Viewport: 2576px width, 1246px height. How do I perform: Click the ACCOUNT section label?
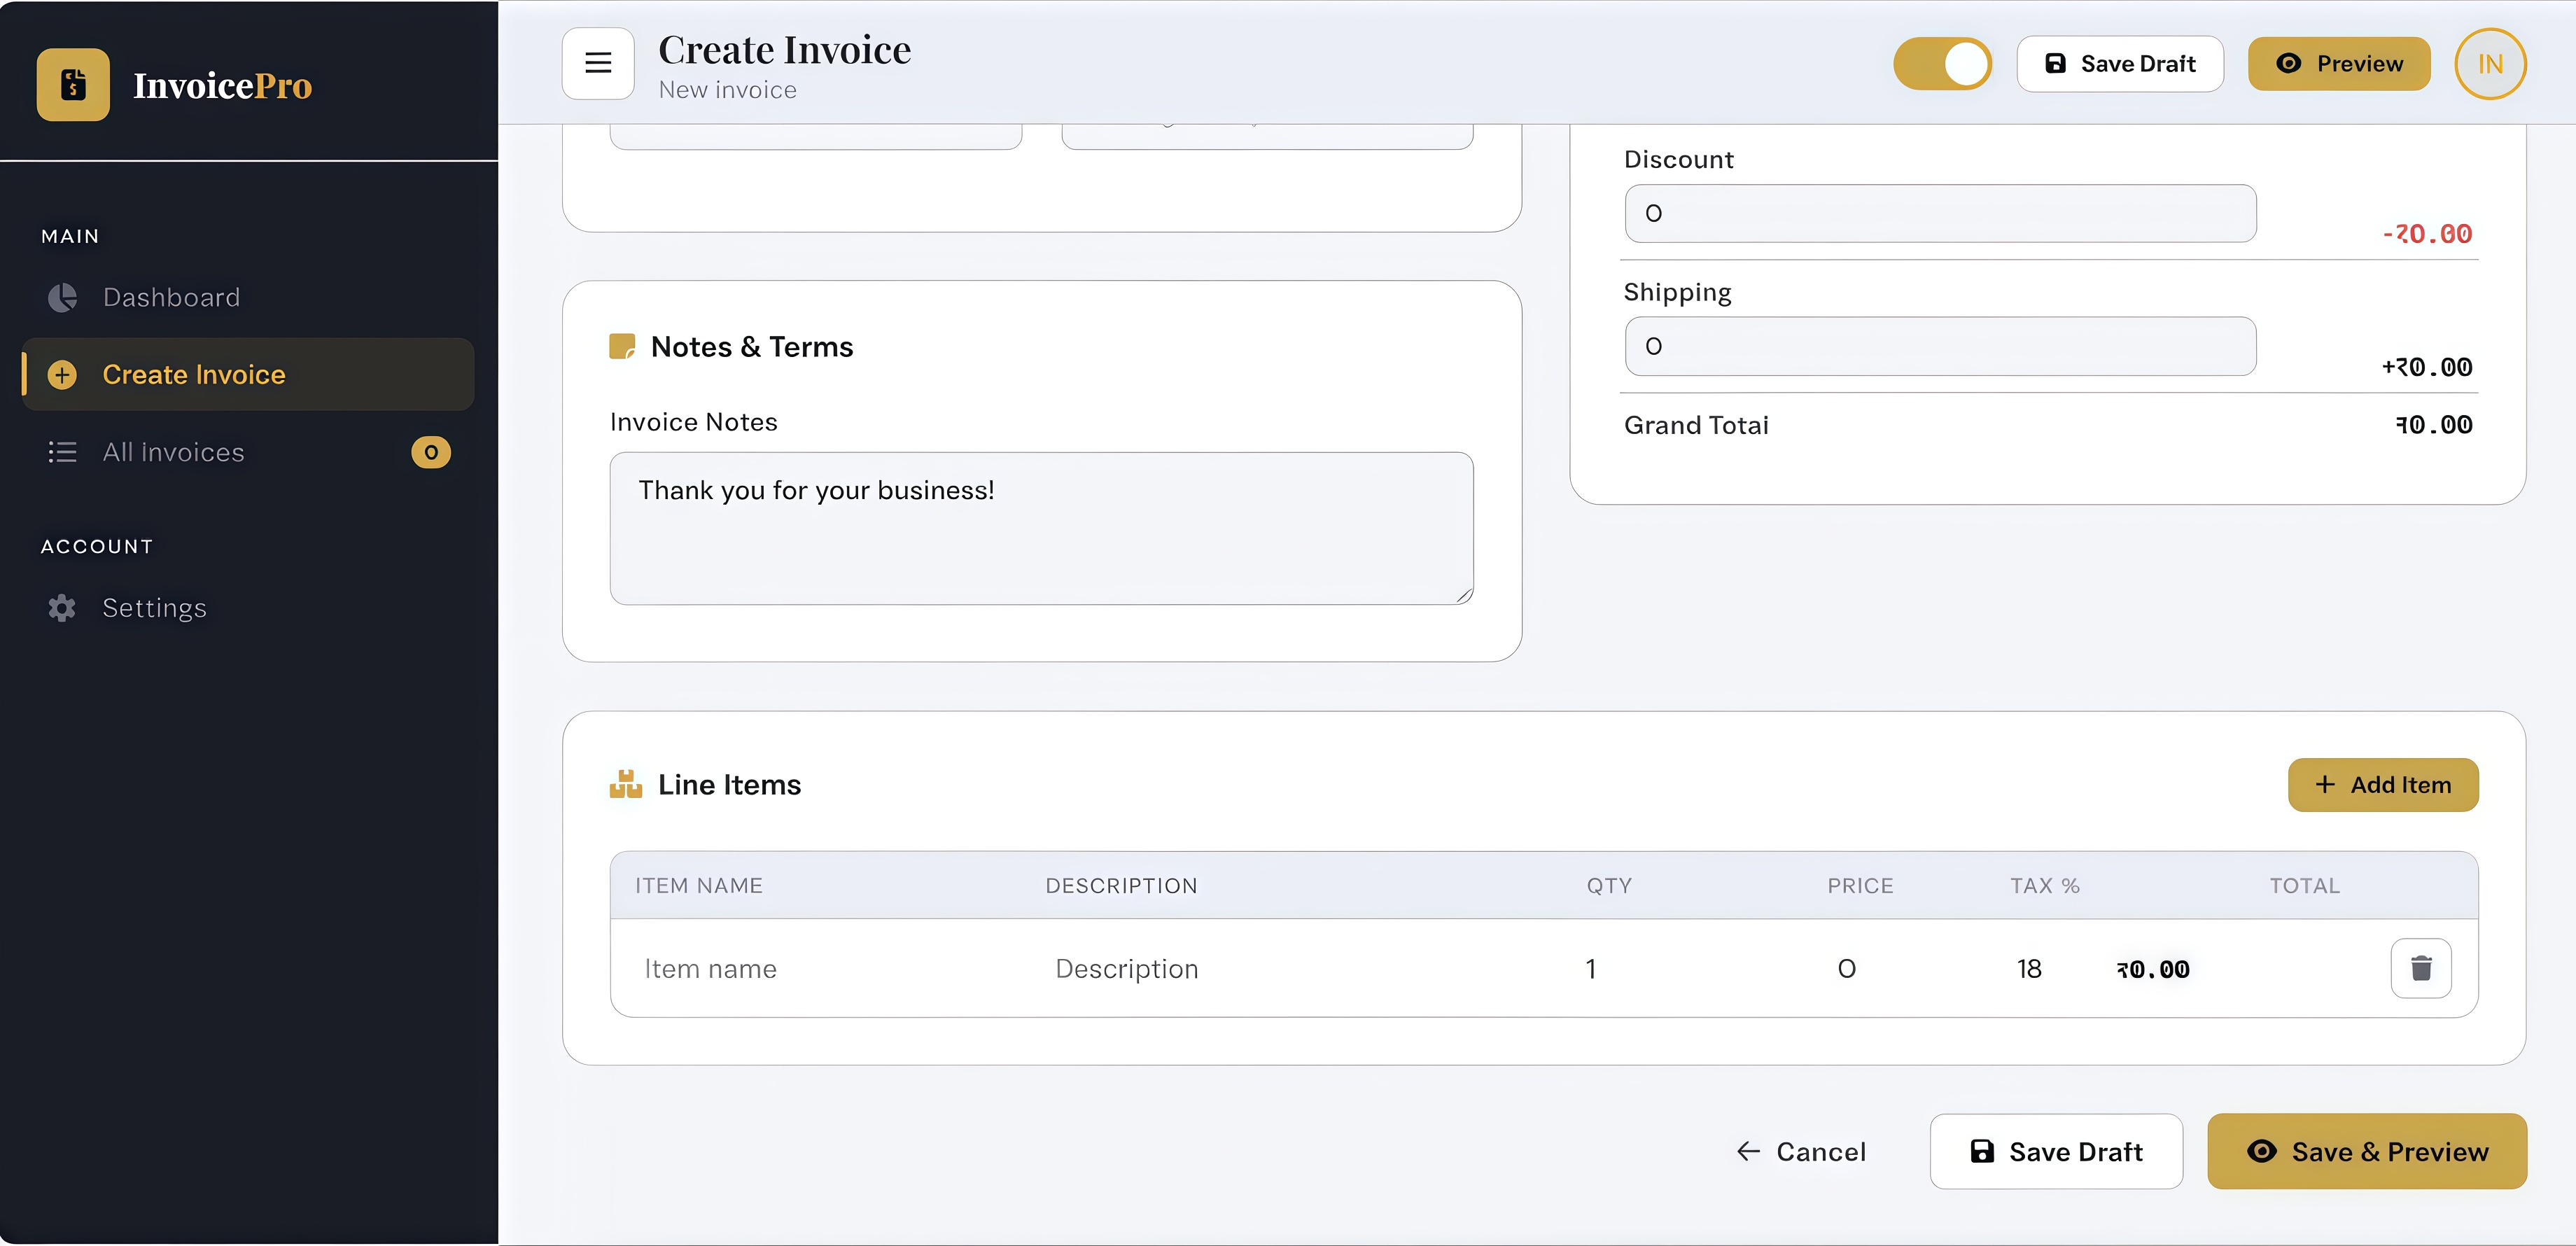point(97,547)
